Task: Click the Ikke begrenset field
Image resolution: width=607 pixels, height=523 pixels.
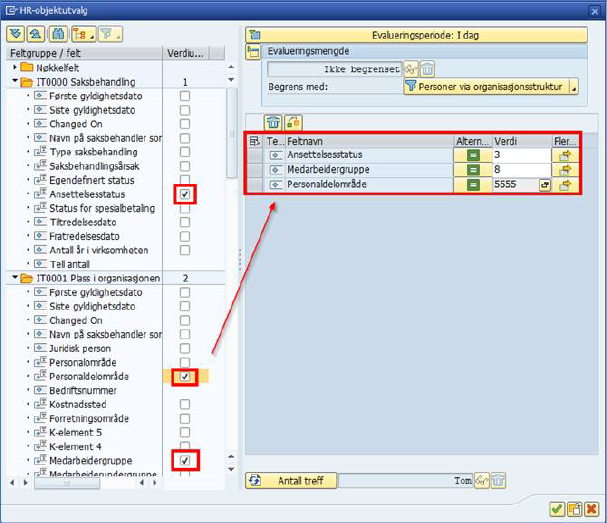Action: (x=335, y=69)
